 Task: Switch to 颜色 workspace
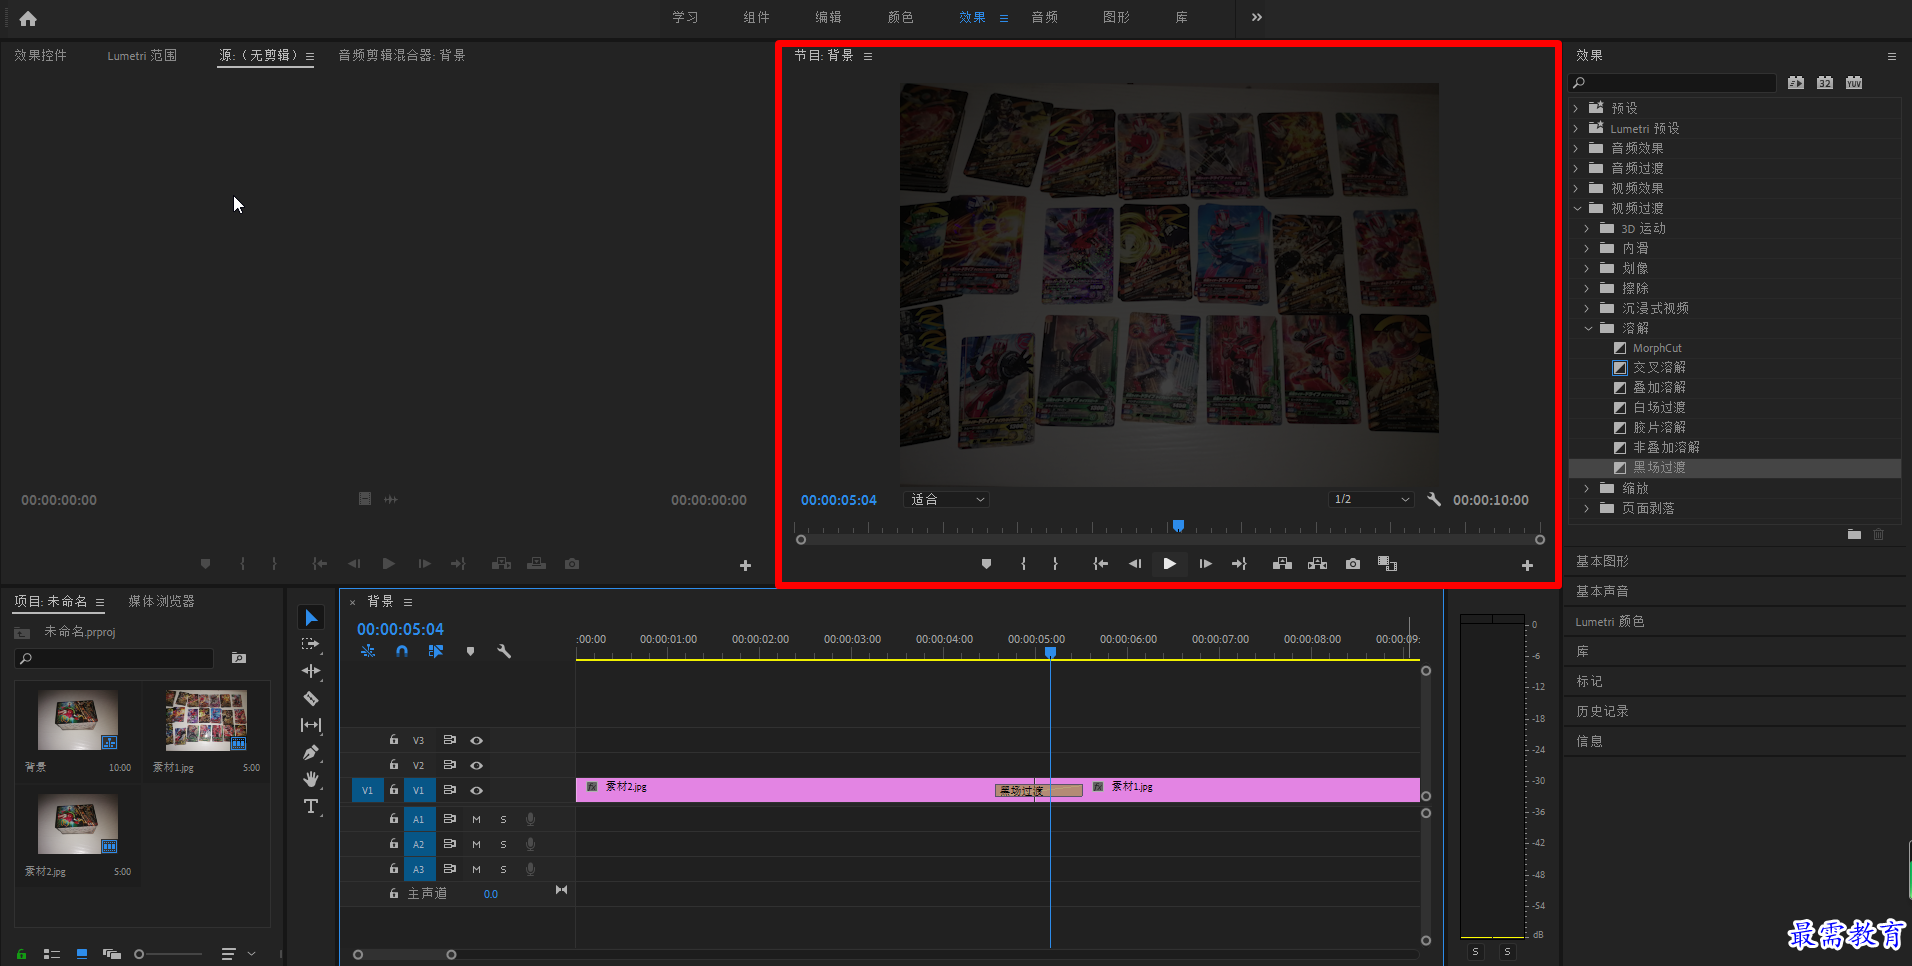(x=900, y=17)
